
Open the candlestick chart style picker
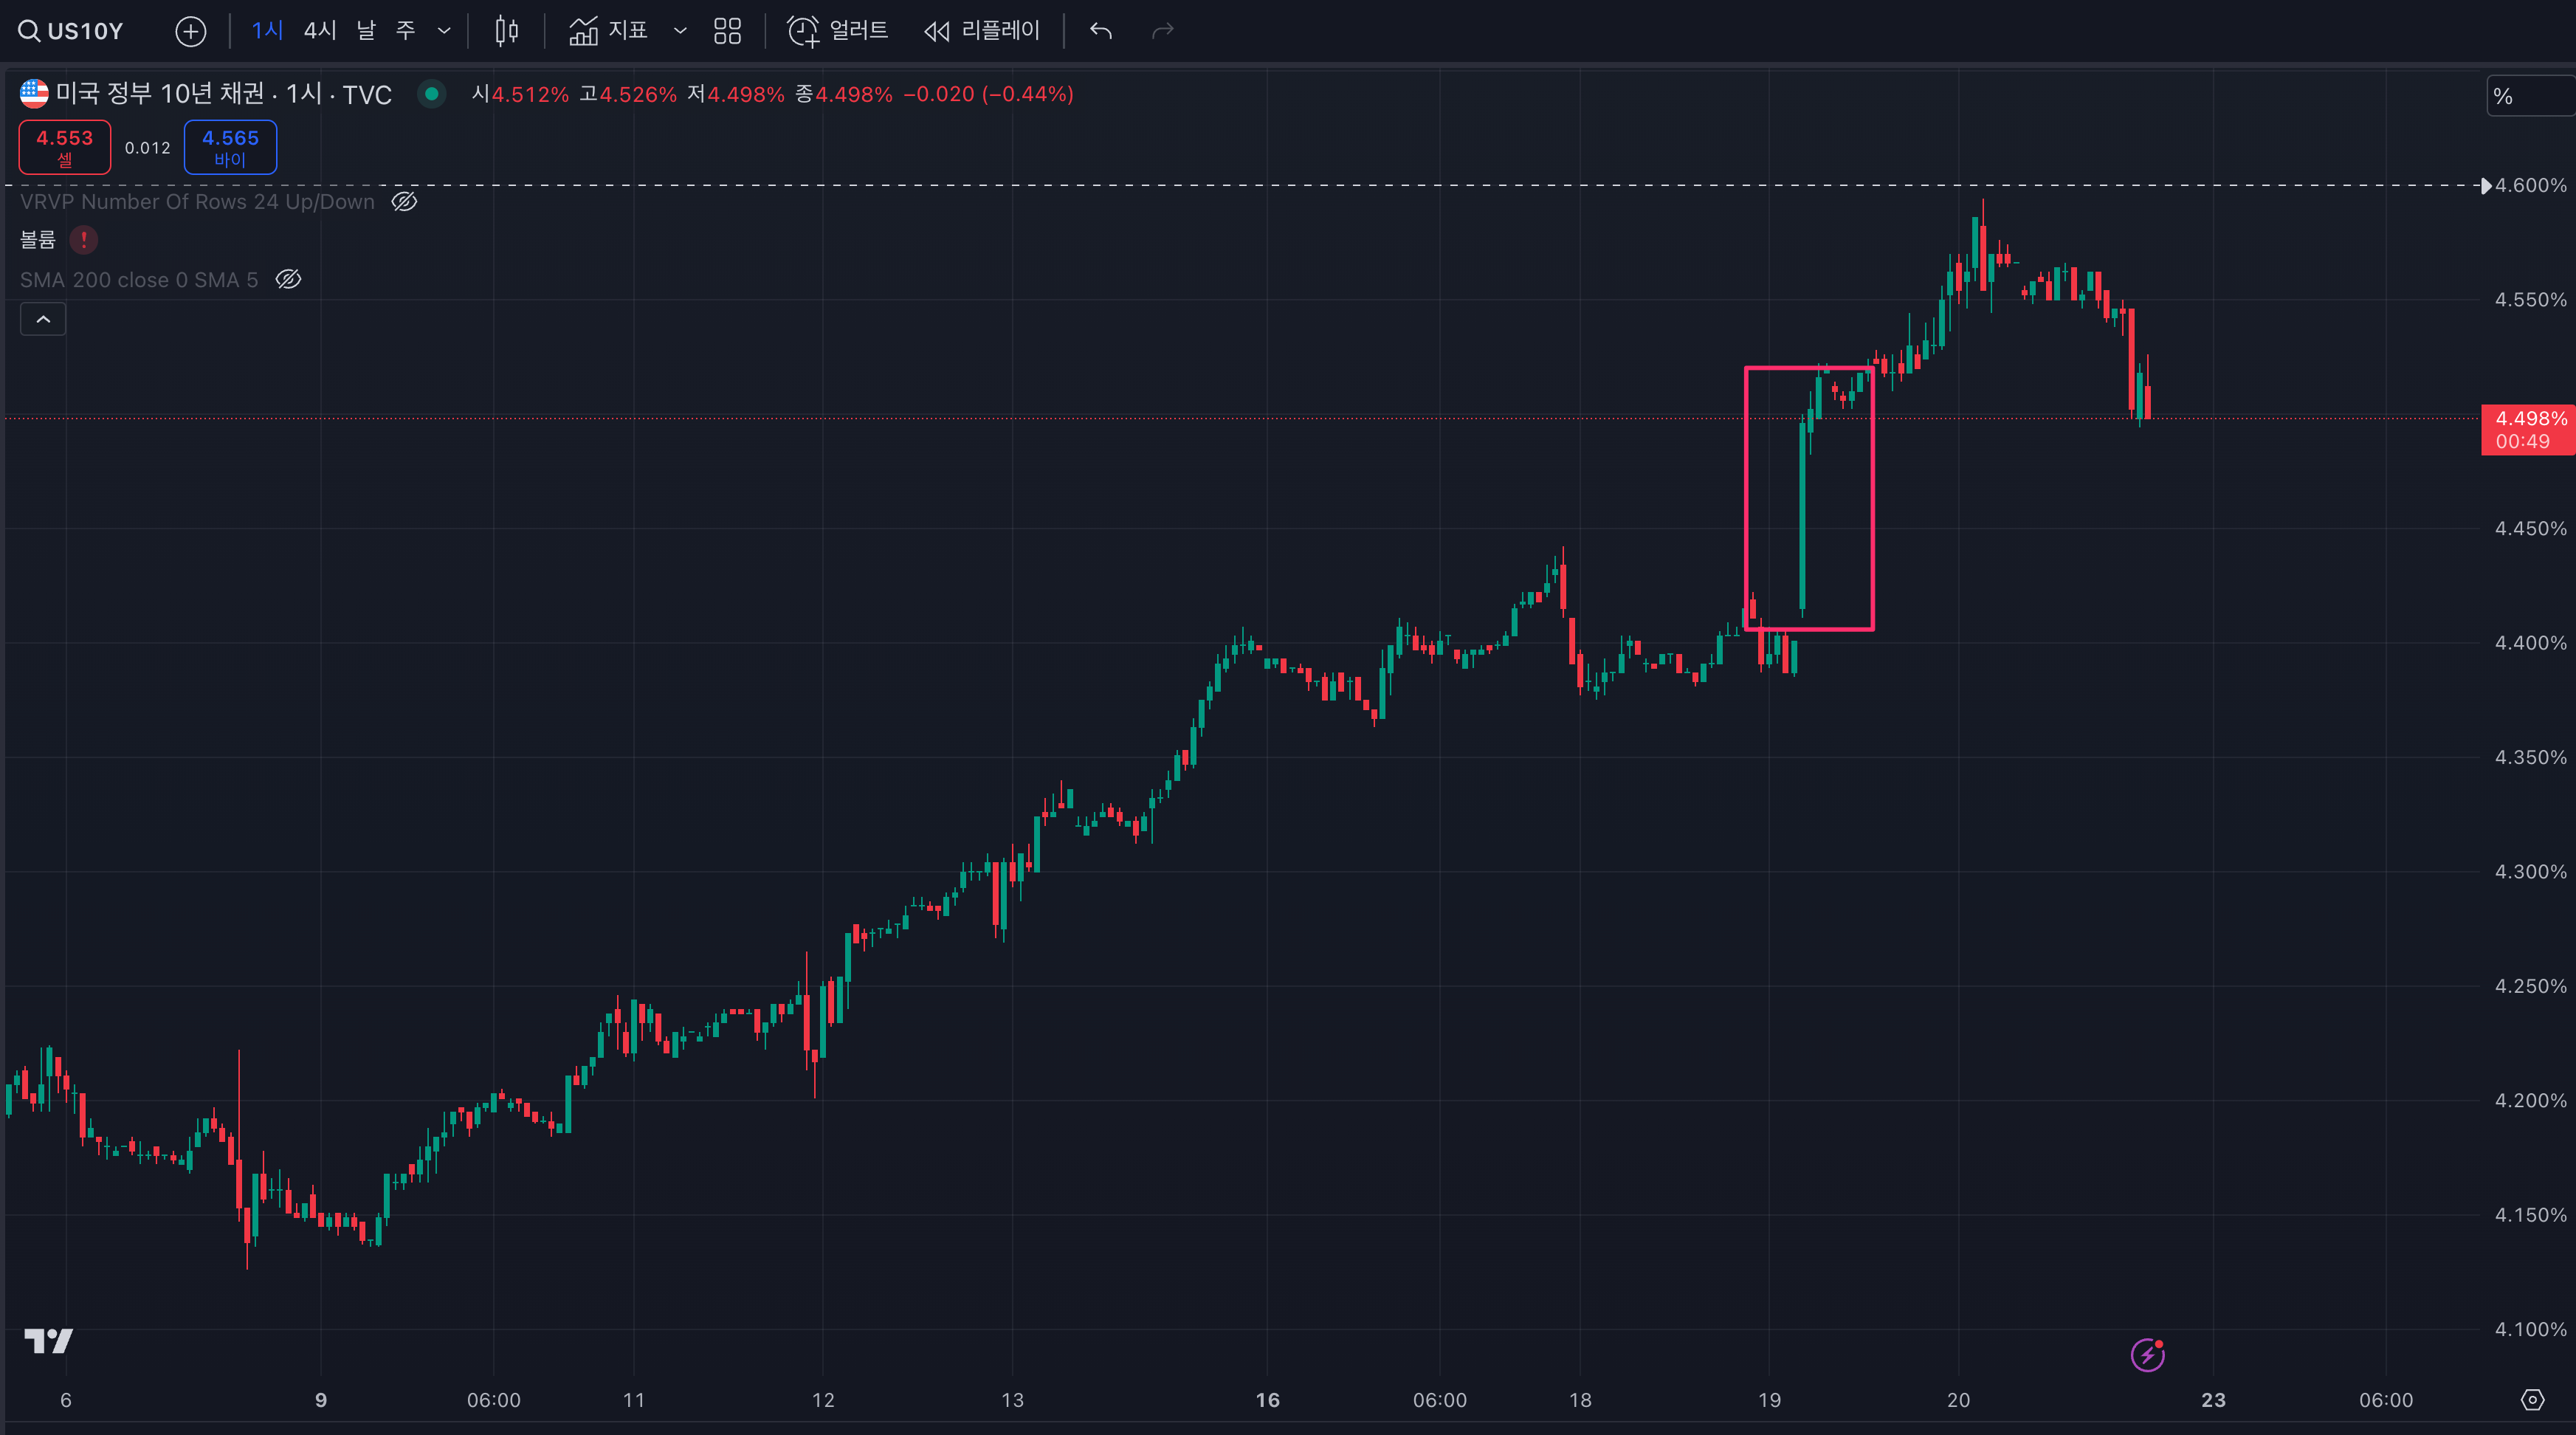tap(507, 31)
